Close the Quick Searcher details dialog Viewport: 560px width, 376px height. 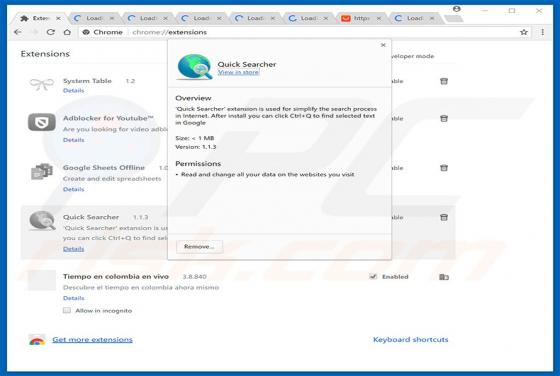click(x=383, y=45)
